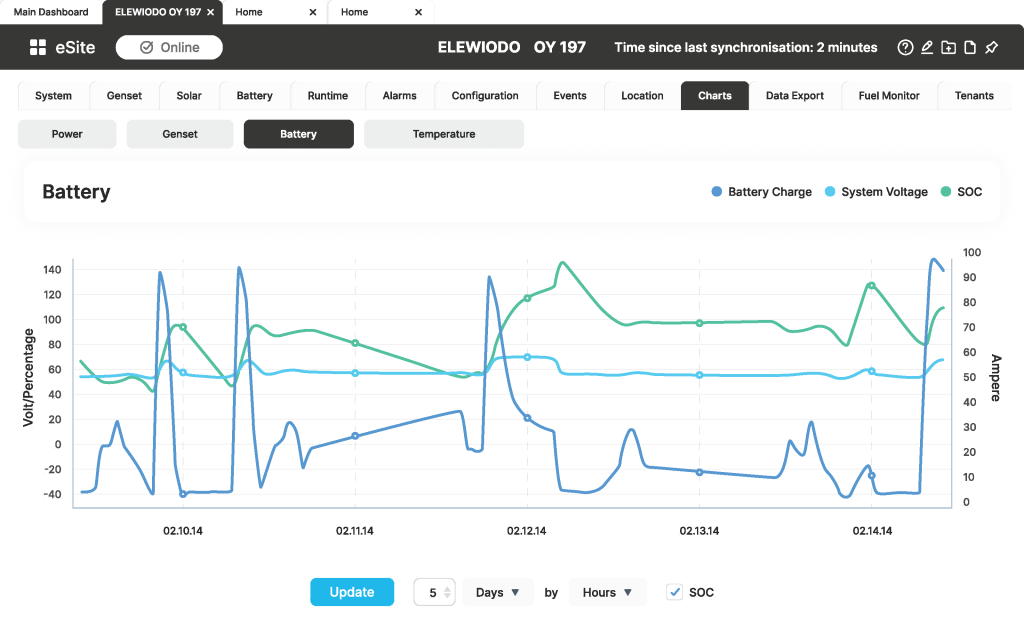Close the ELEWIODO OY 197 browser tab
Viewport: 1024px width, 640px height.
click(210, 12)
